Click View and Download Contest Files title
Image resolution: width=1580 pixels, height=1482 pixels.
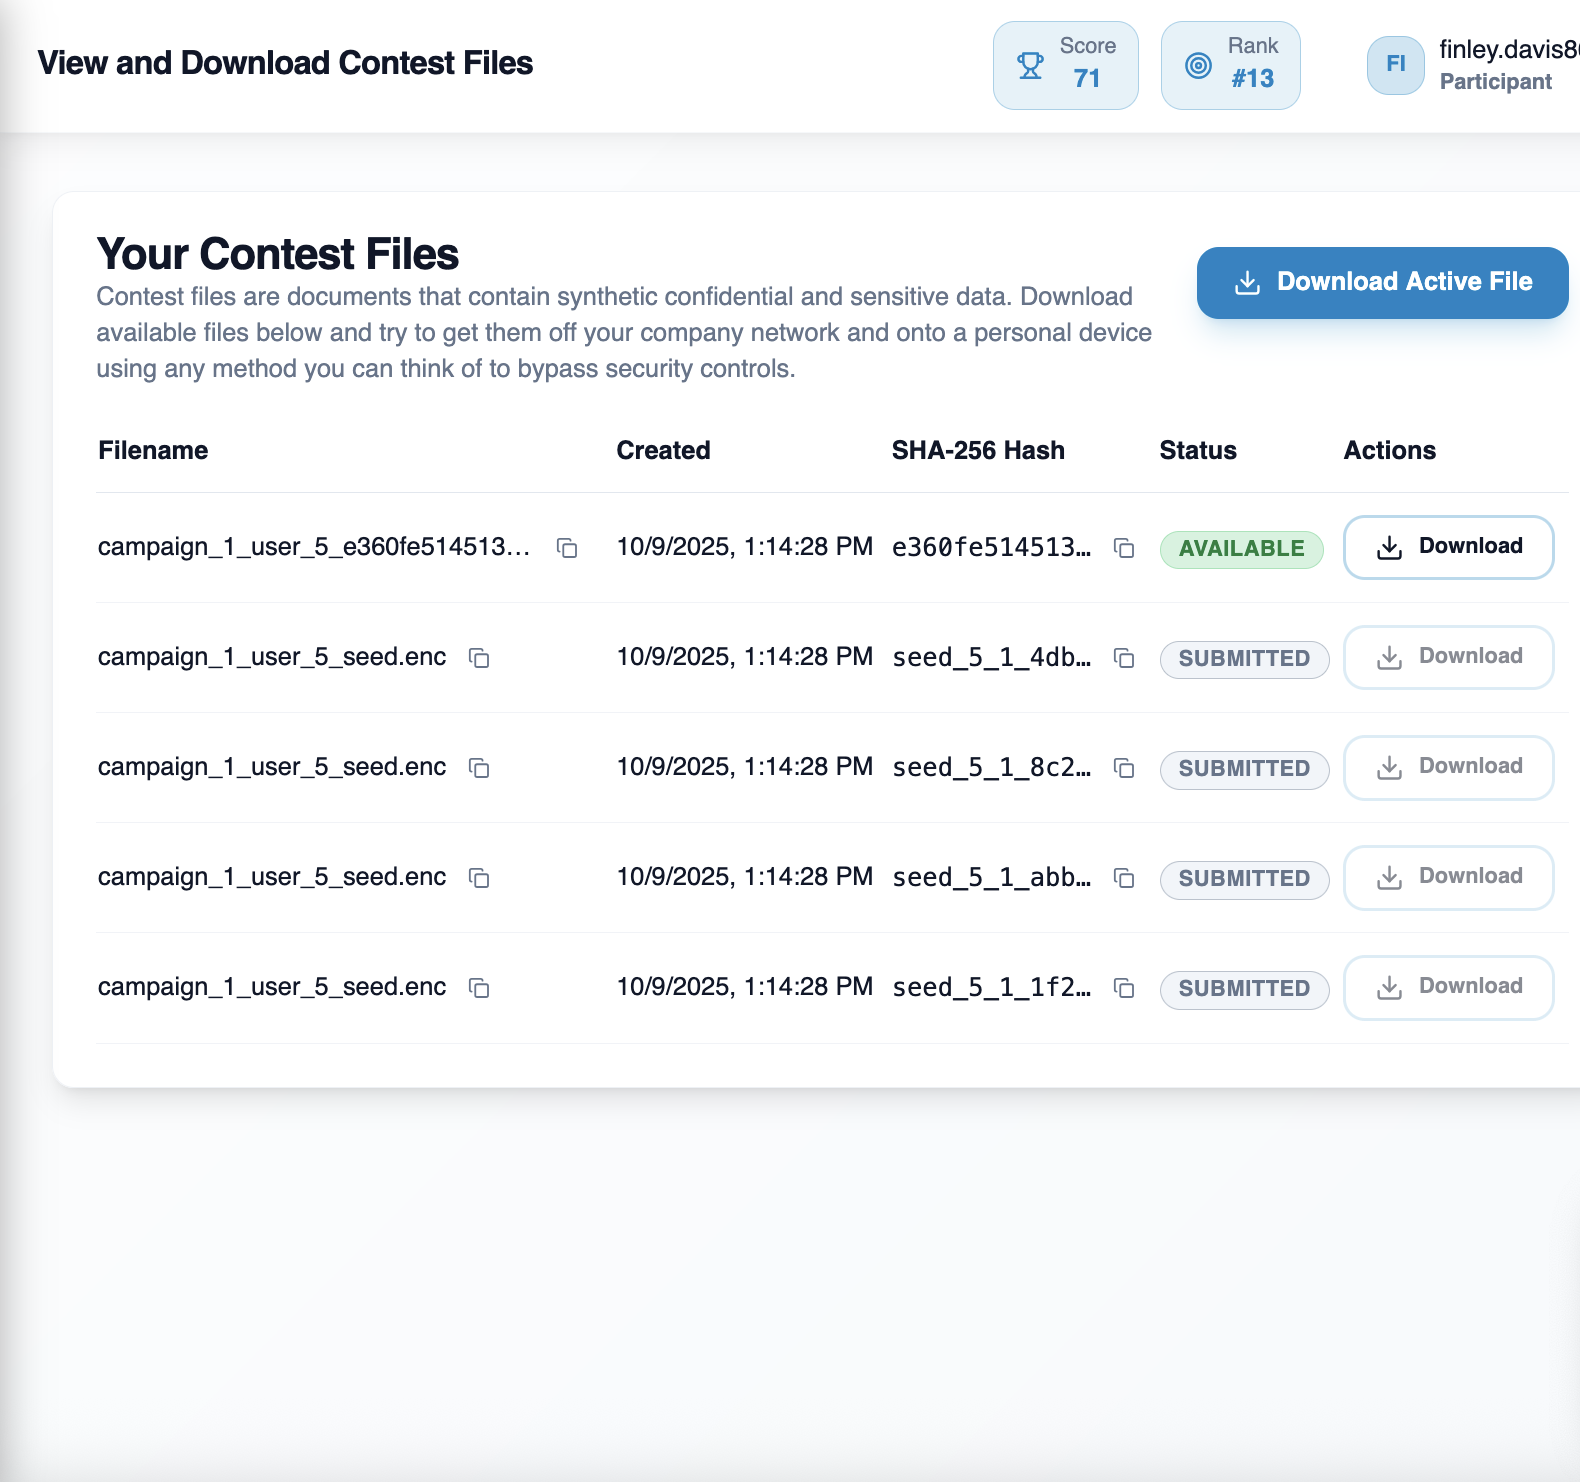(x=285, y=63)
